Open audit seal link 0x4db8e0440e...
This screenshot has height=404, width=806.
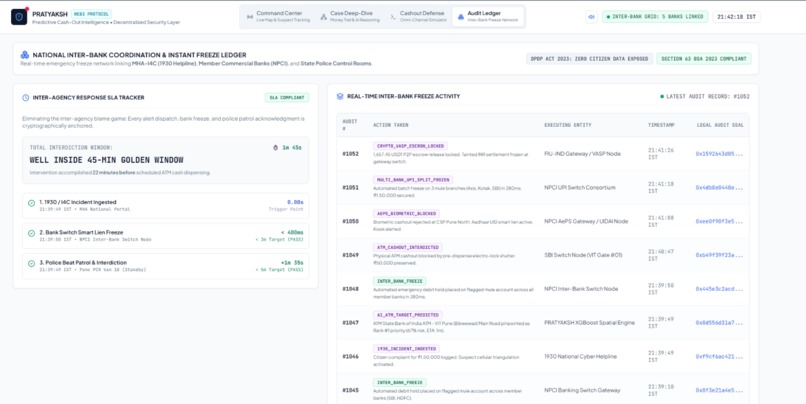click(719, 188)
